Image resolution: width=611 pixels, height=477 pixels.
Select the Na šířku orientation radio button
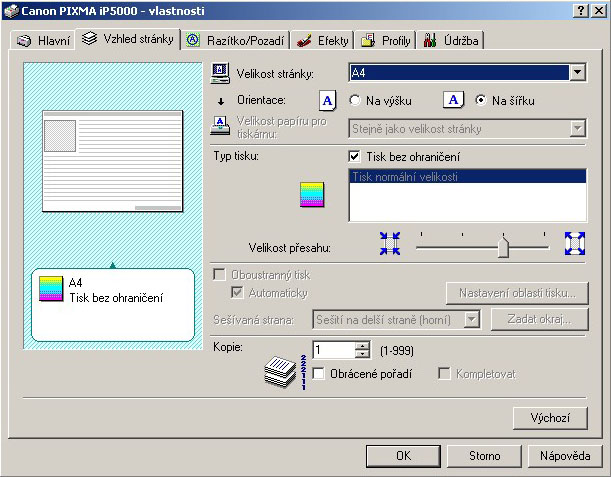tap(481, 100)
